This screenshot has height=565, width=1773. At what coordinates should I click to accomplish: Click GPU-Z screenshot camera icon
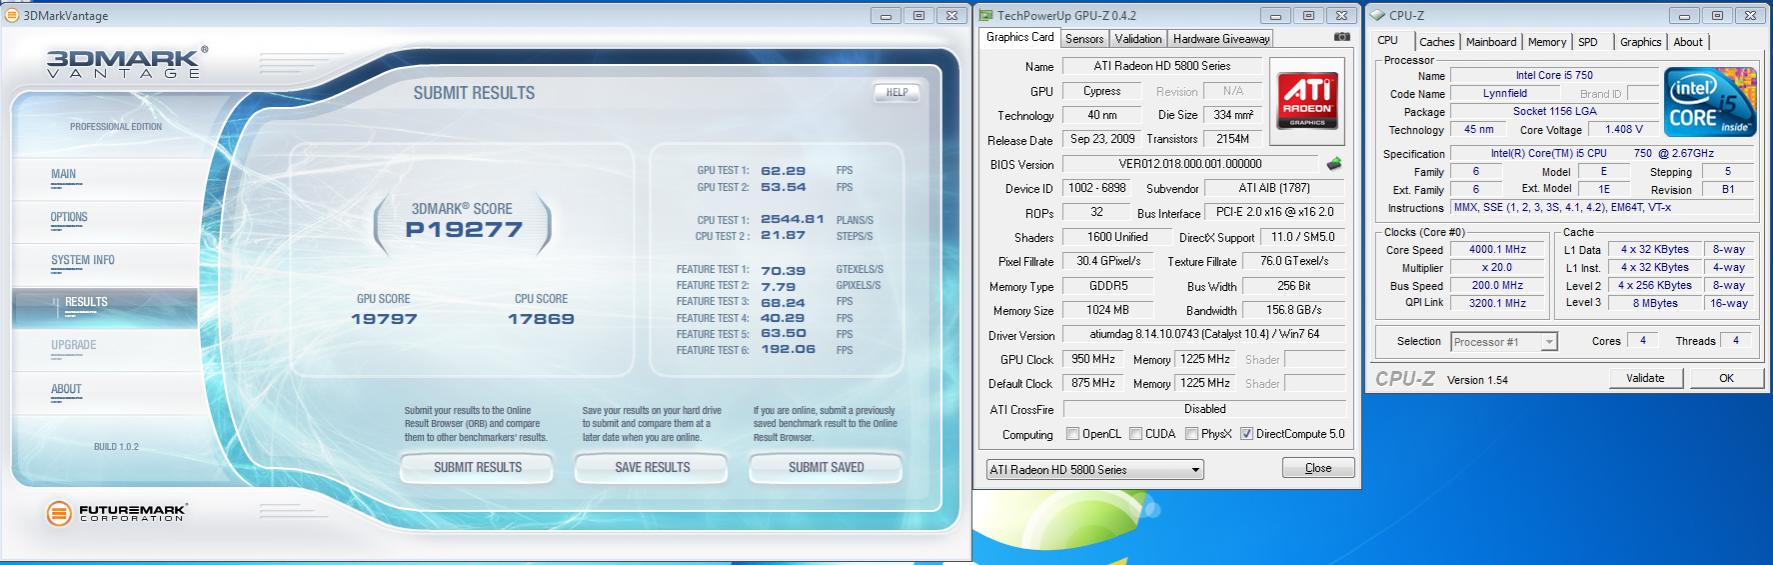click(1341, 37)
